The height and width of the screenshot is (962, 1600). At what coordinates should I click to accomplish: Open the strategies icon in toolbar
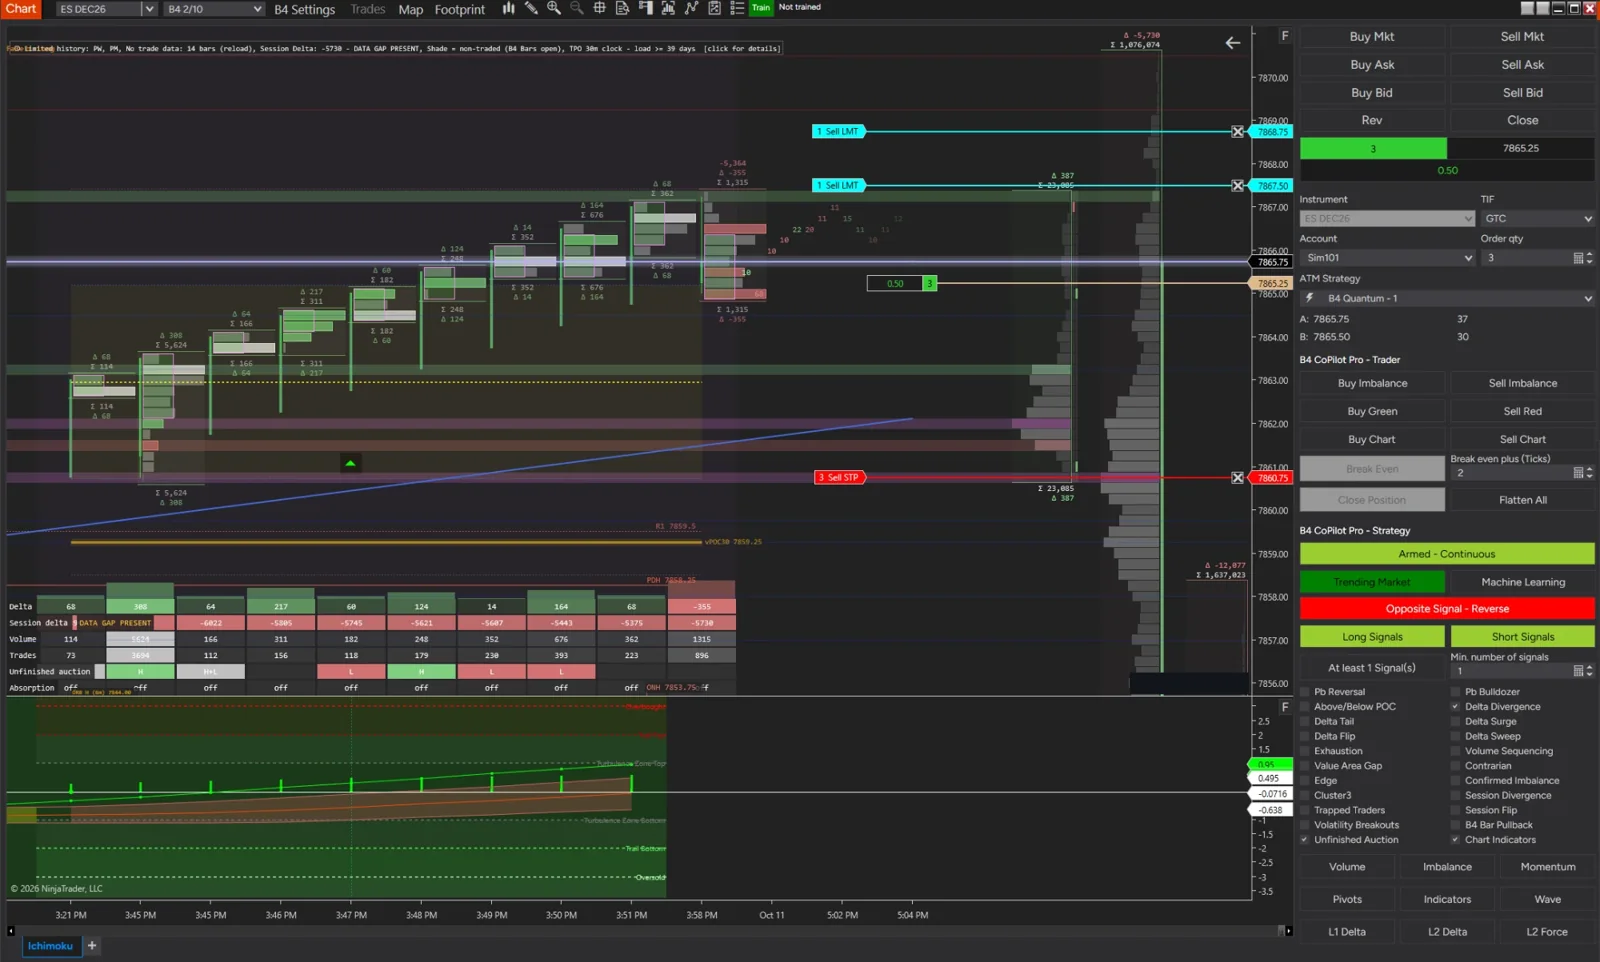point(714,8)
